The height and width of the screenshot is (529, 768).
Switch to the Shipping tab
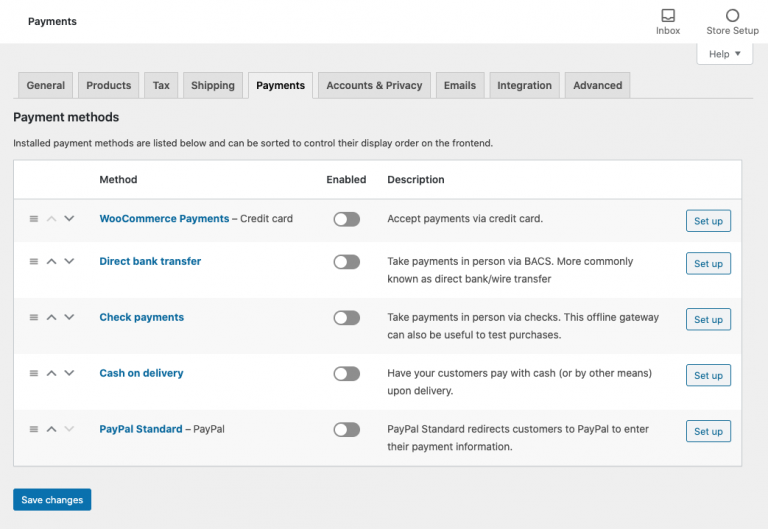pos(213,85)
